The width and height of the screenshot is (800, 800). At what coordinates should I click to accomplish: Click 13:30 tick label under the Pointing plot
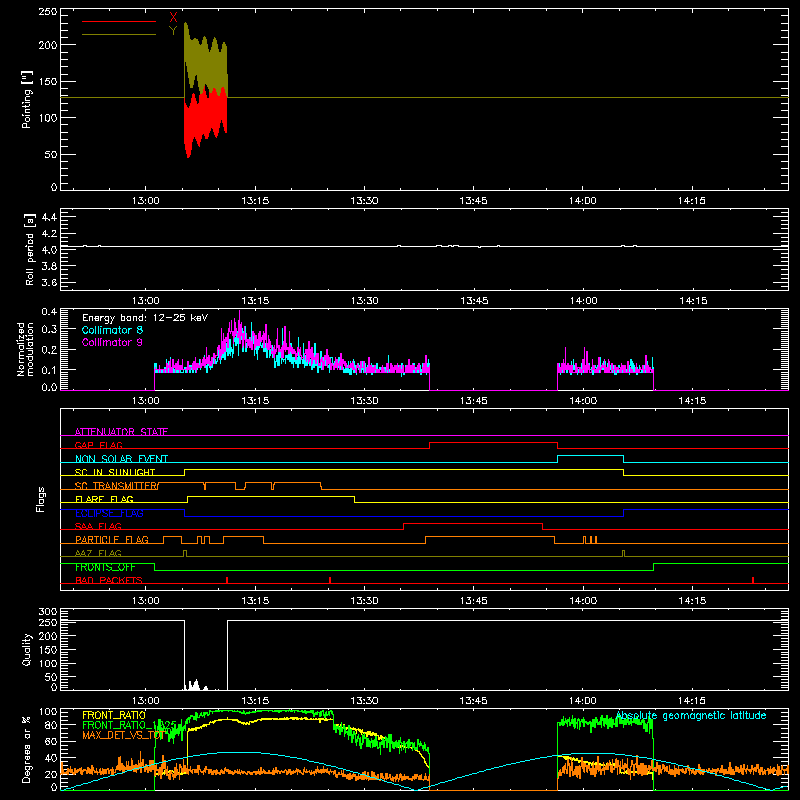click(x=364, y=201)
